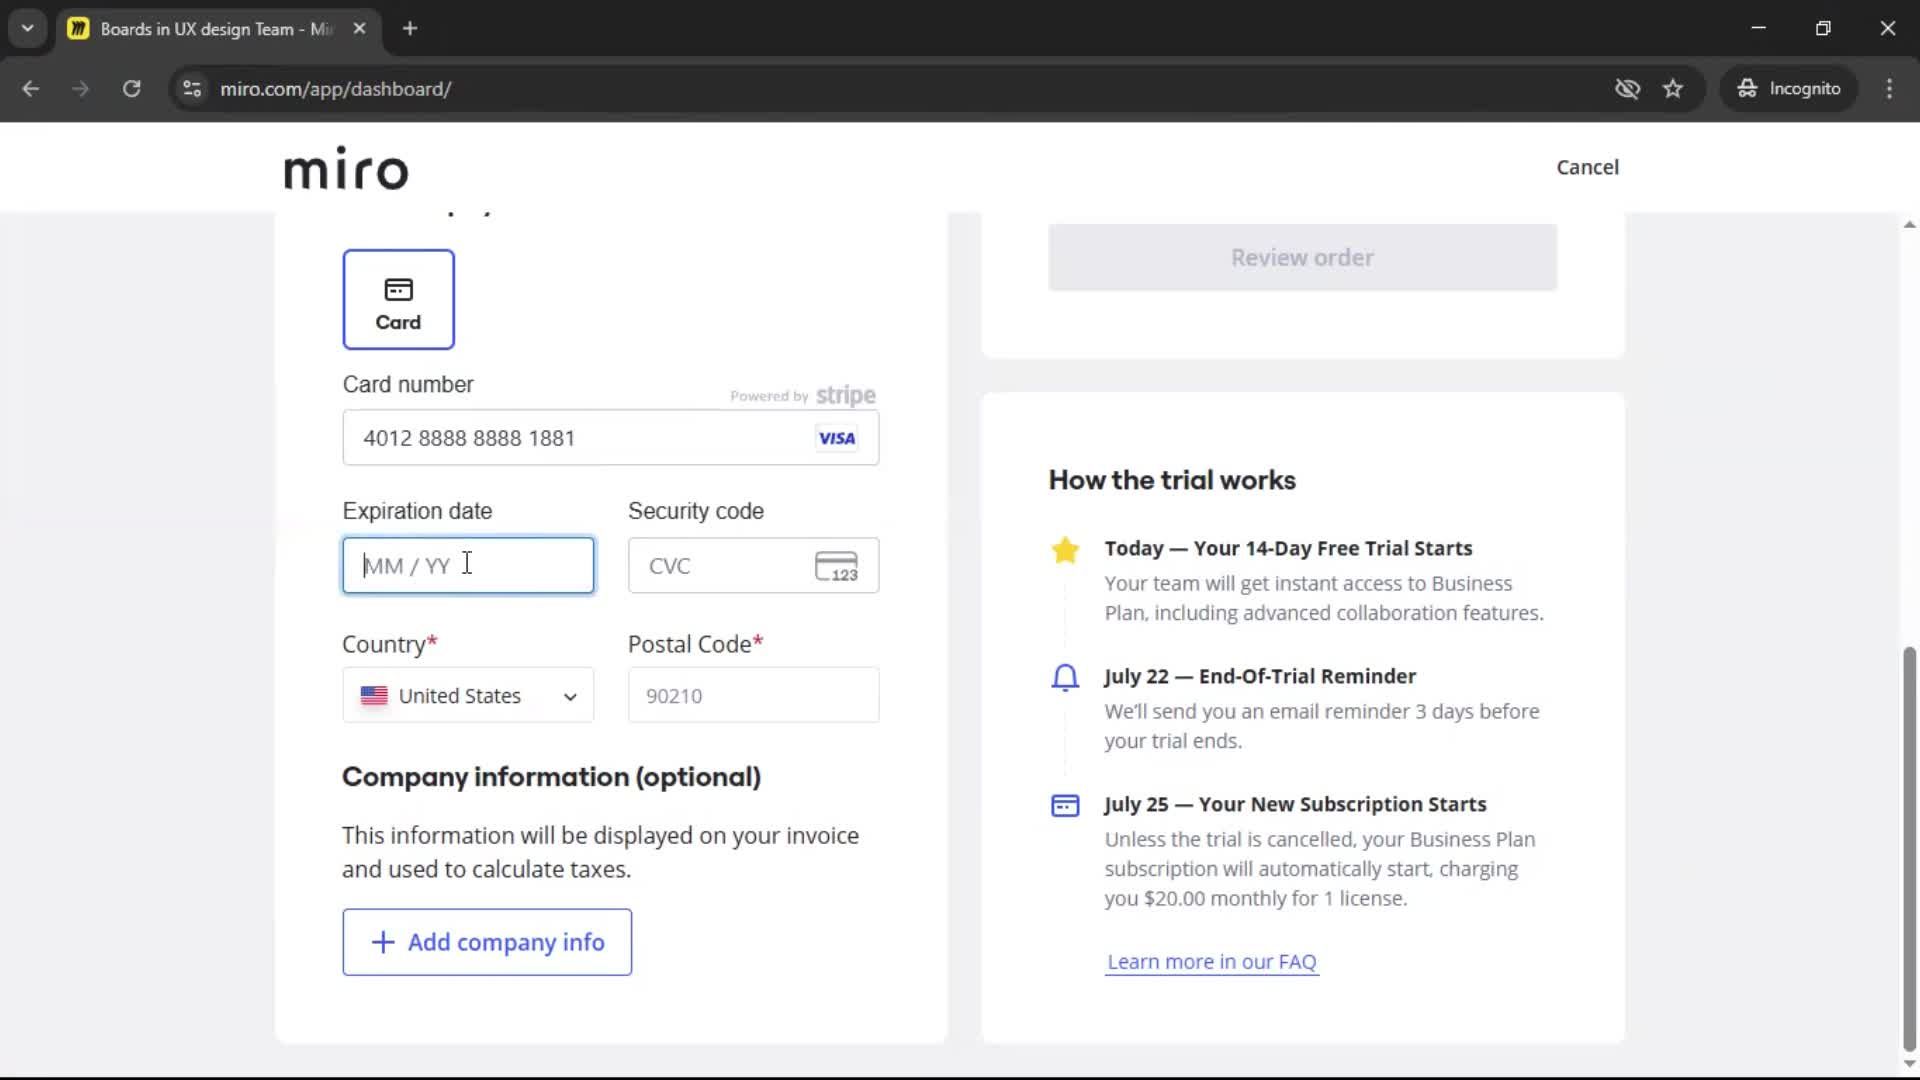
Task: Click the July 22 — End-Of-Trial Reminder text
Action: (x=1260, y=676)
